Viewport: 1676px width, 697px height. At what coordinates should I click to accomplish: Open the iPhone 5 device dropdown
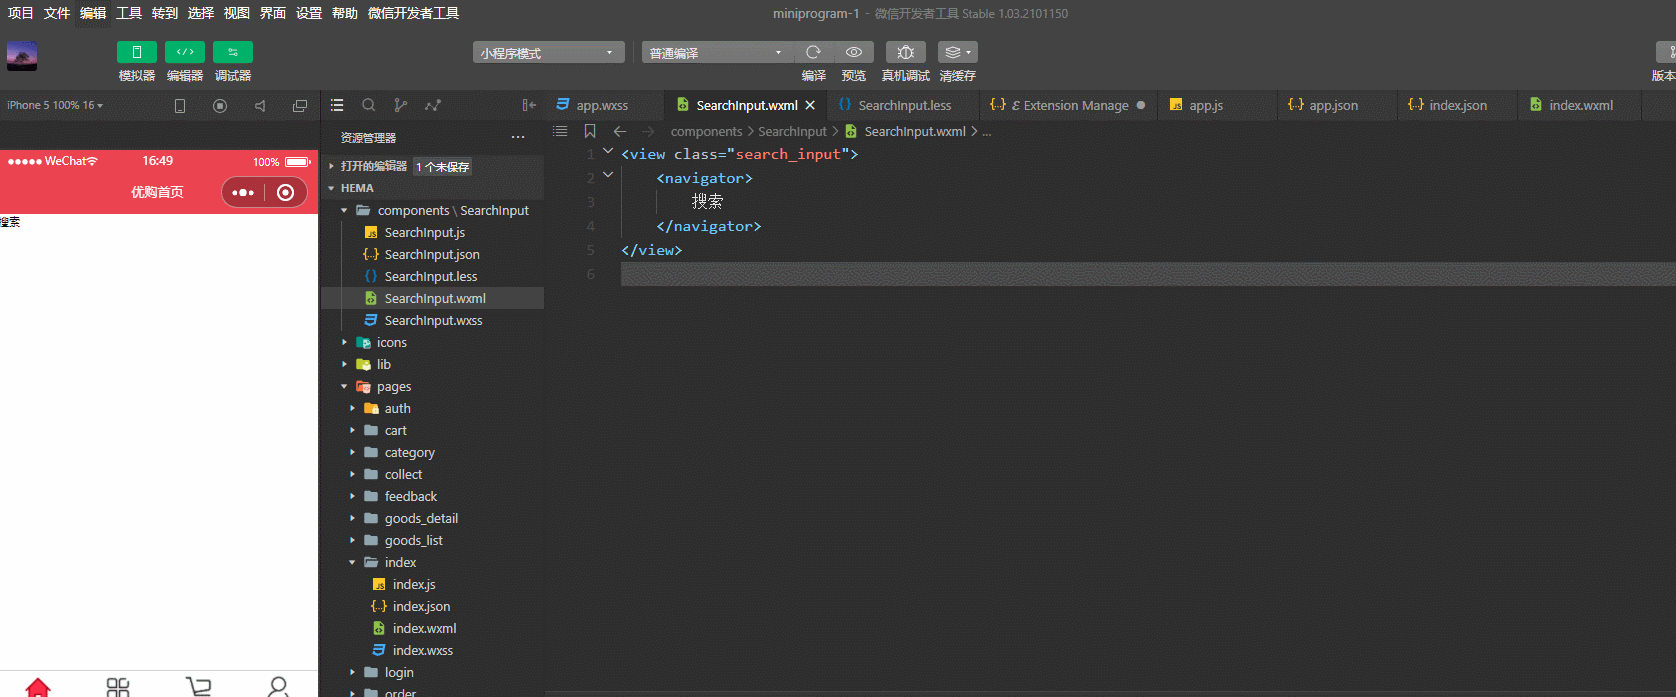[x=55, y=105]
